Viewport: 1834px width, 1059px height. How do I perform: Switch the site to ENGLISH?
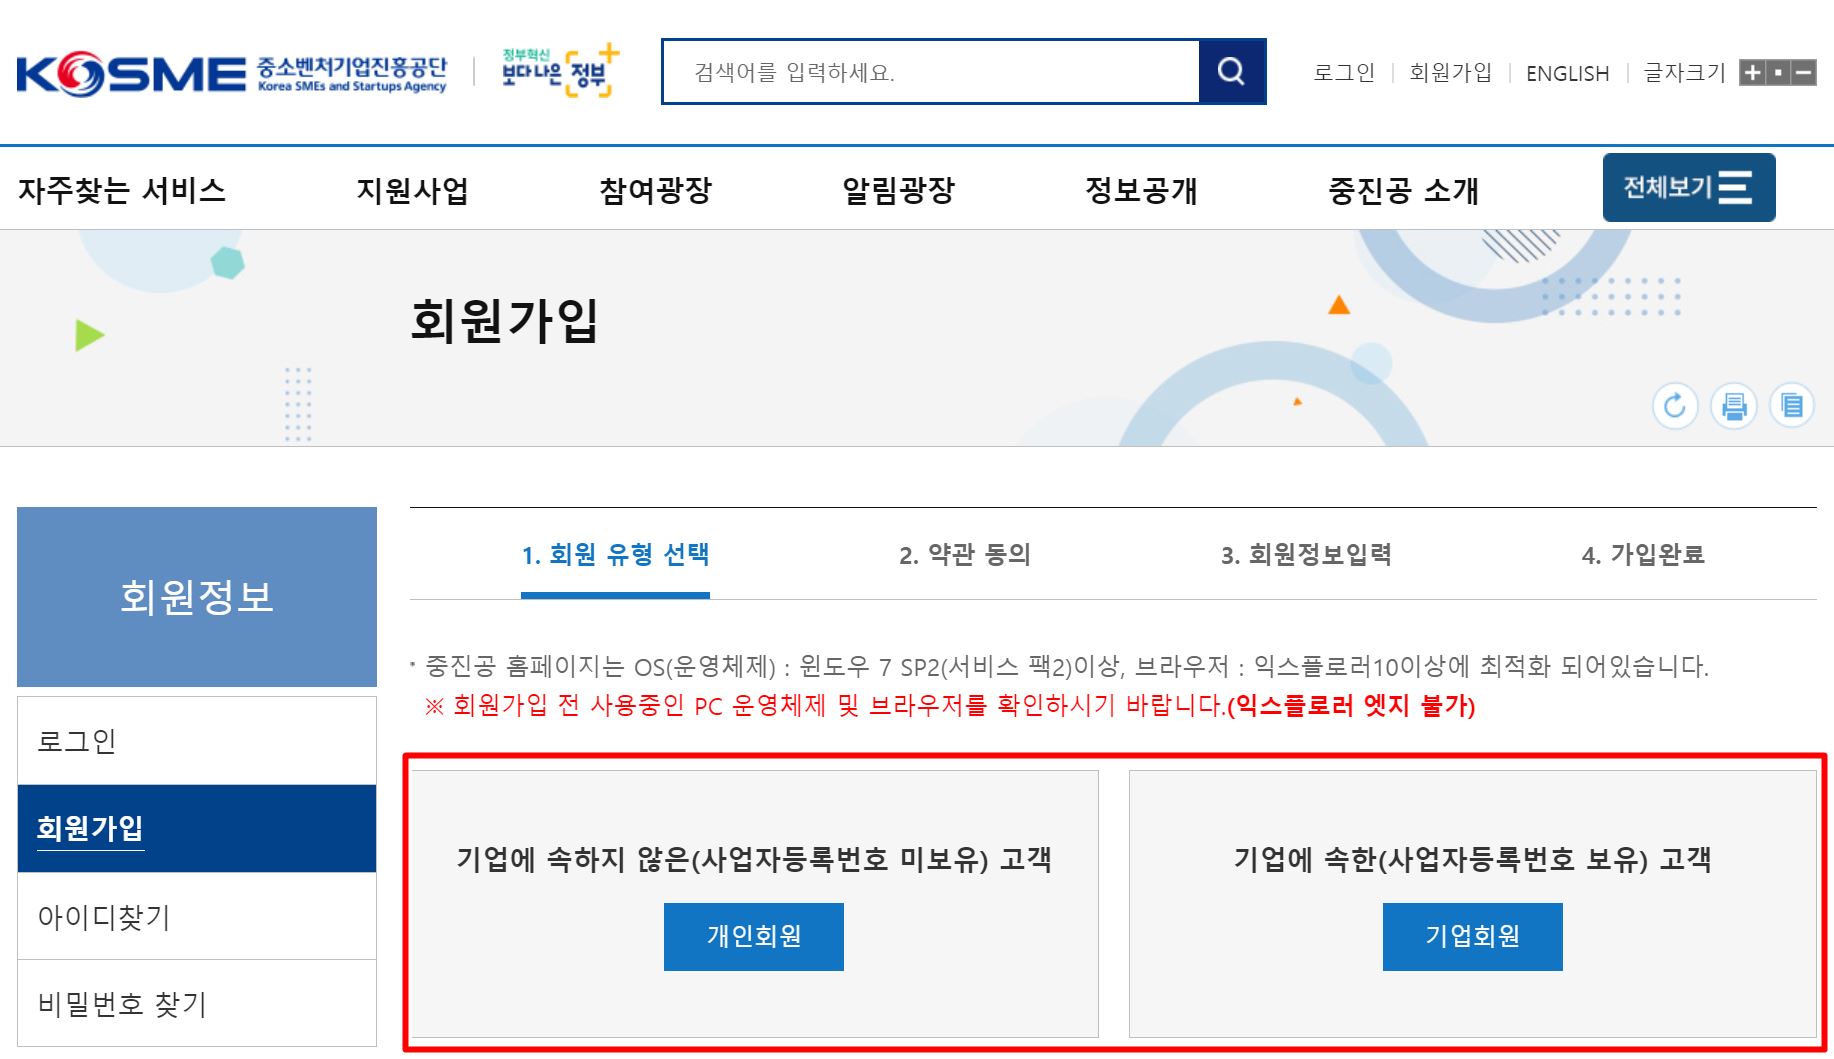point(1566,72)
